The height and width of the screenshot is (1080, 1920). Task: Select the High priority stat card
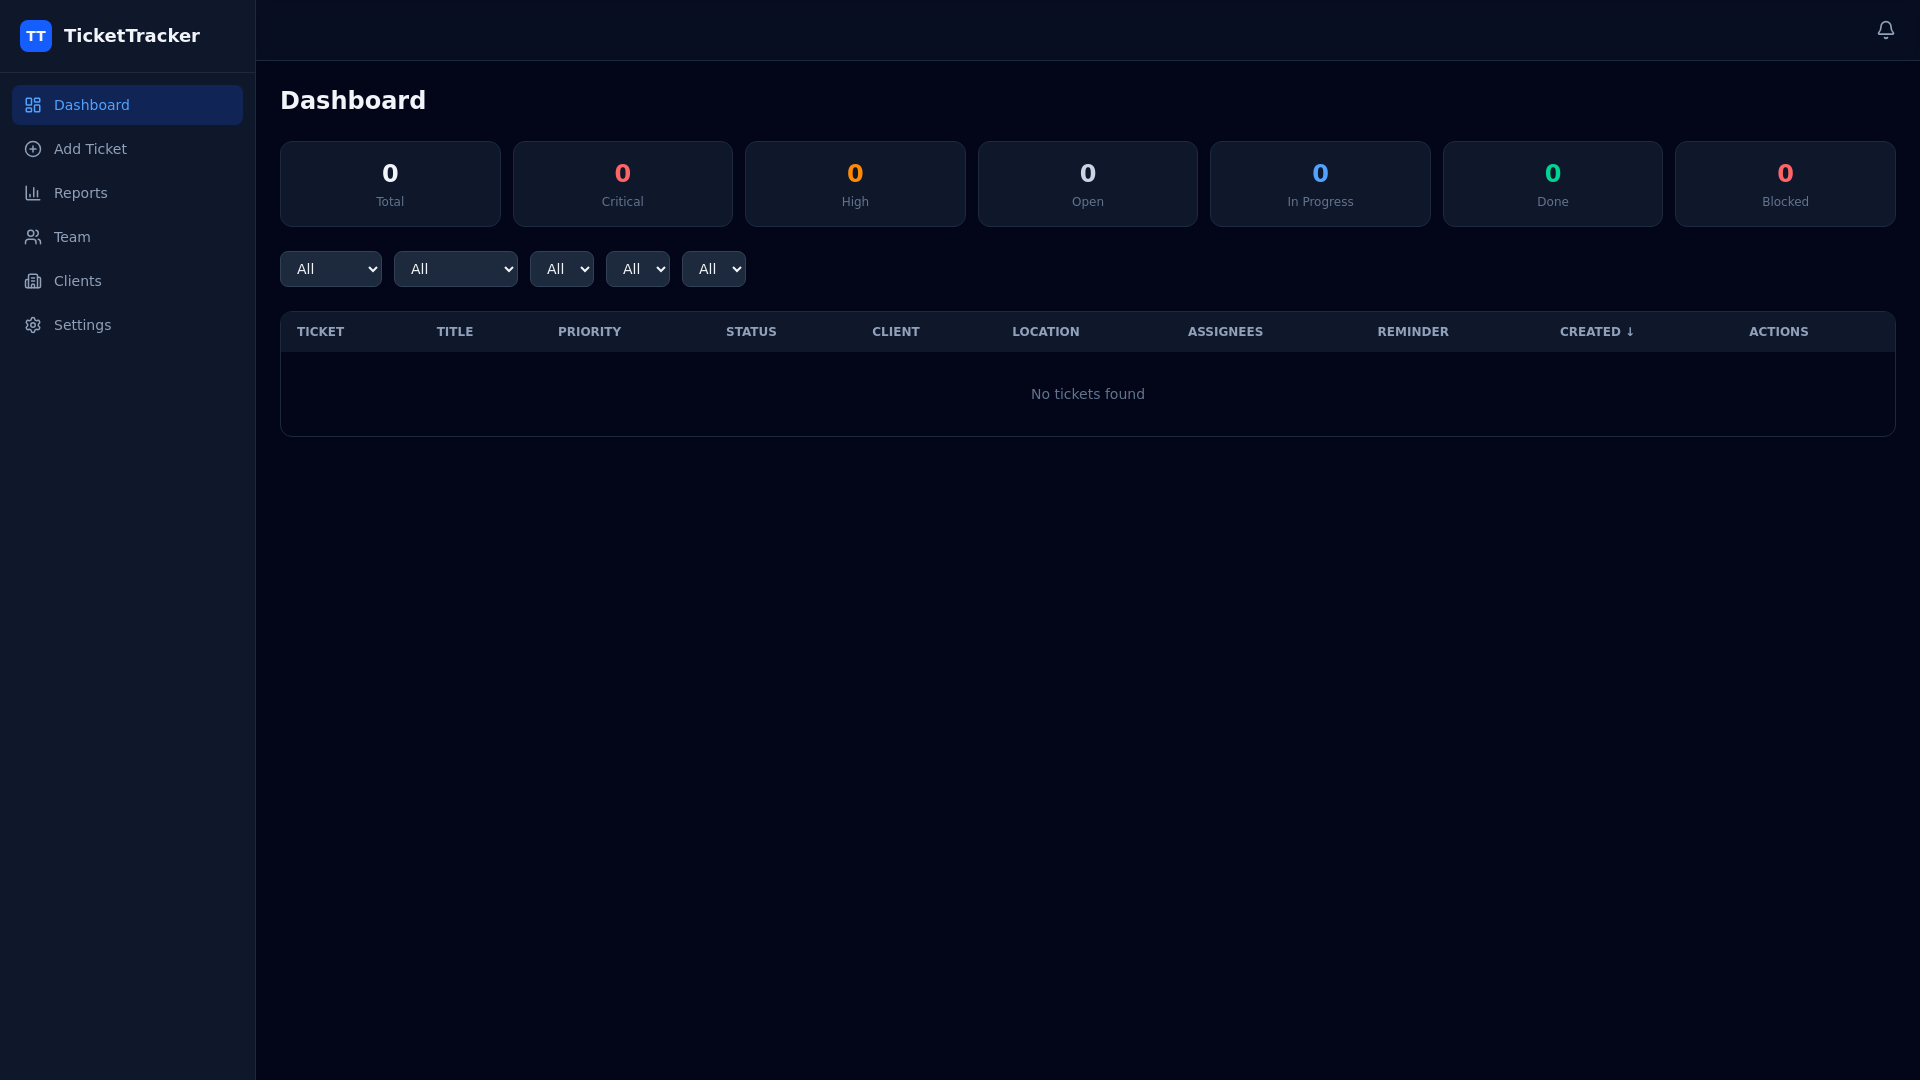click(x=855, y=184)
